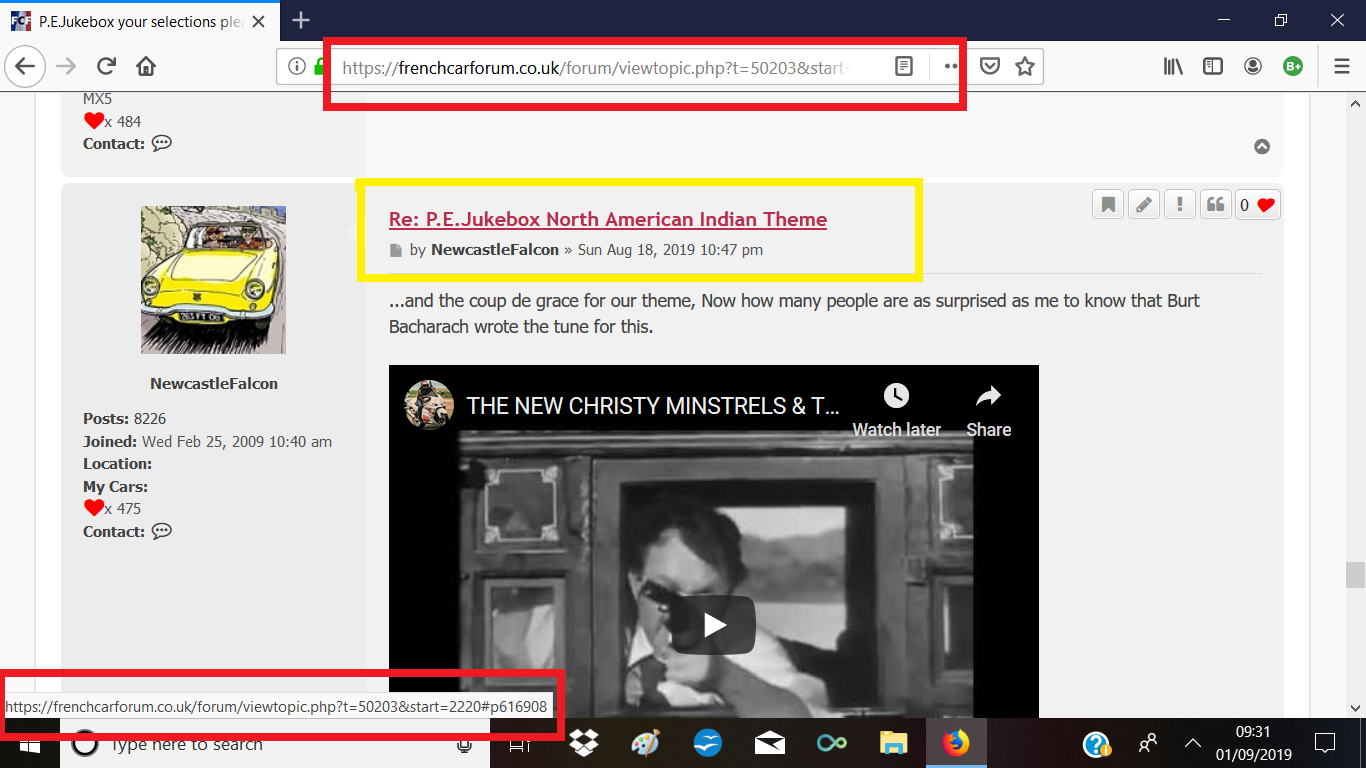
Task: Open the page actions menu
Action: pyautogui.click(x=951, y=67)
